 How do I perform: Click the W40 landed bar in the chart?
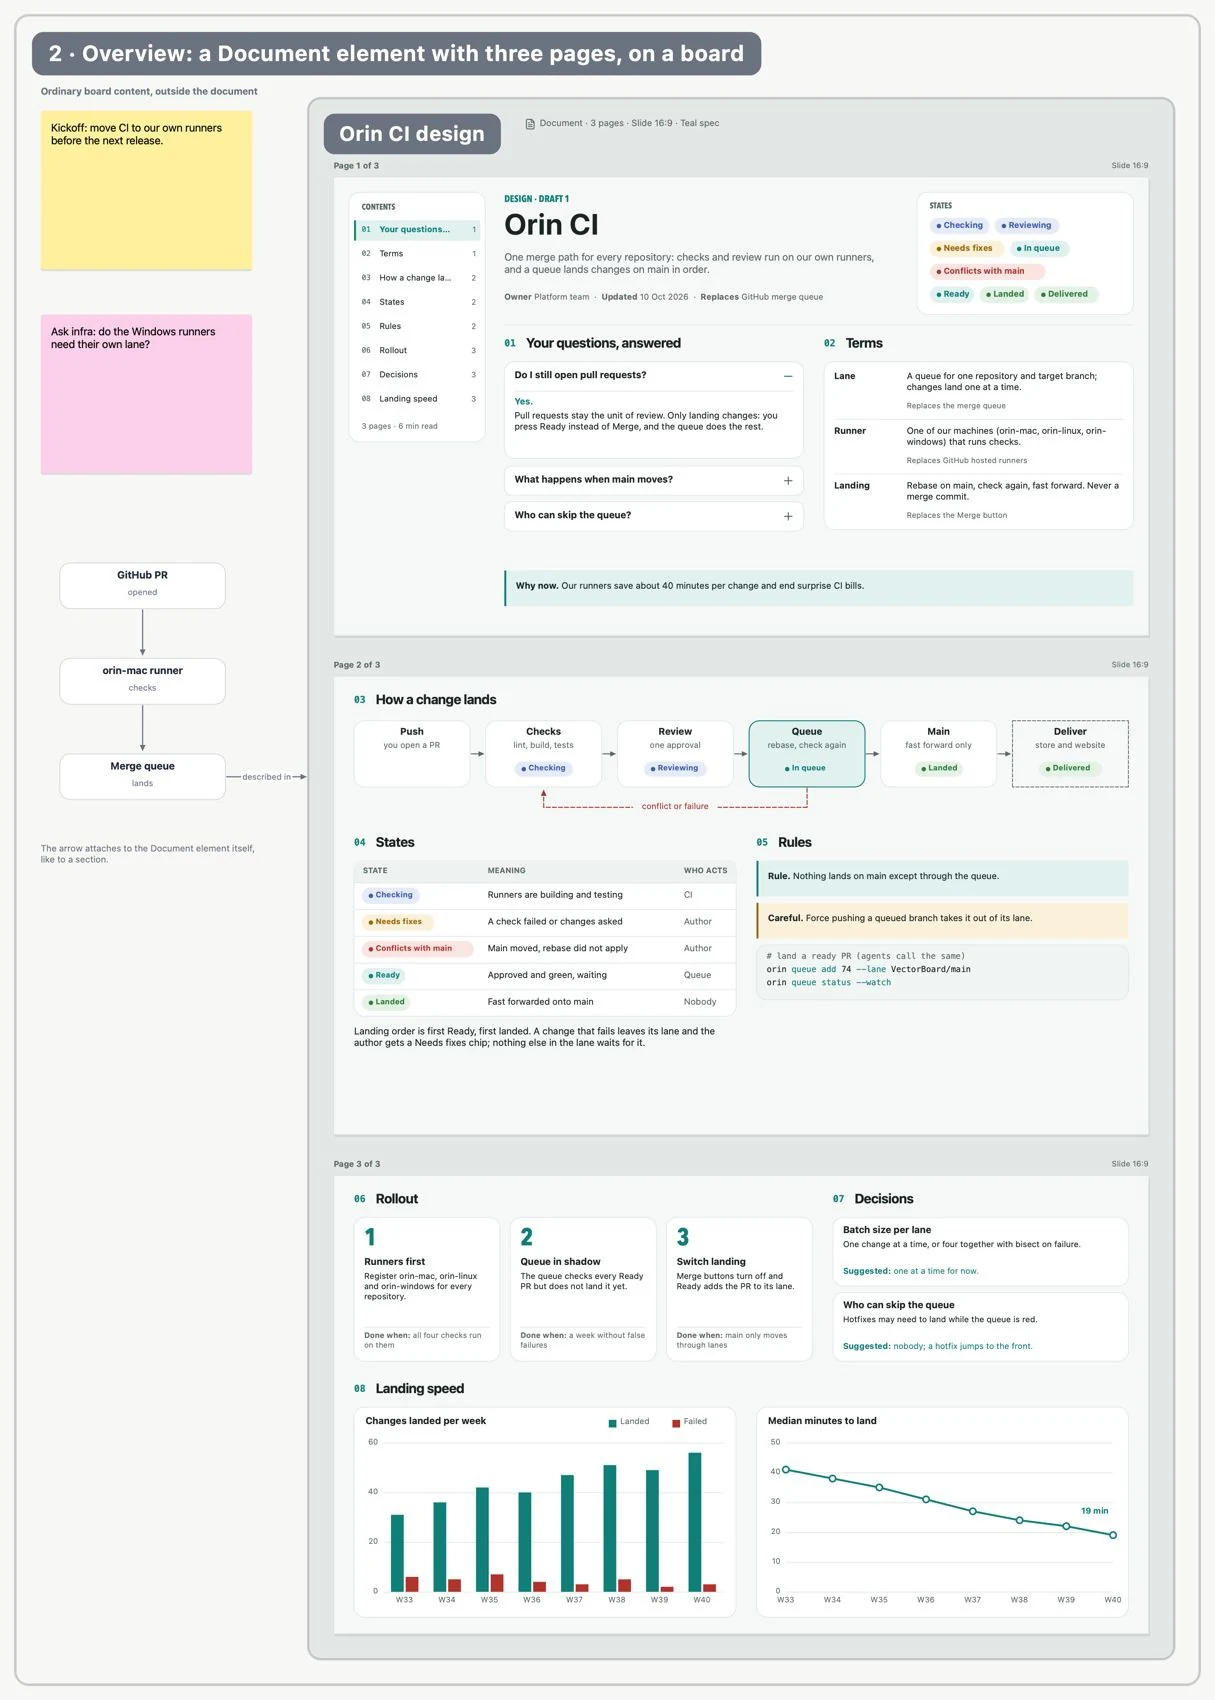(695, 1521)
